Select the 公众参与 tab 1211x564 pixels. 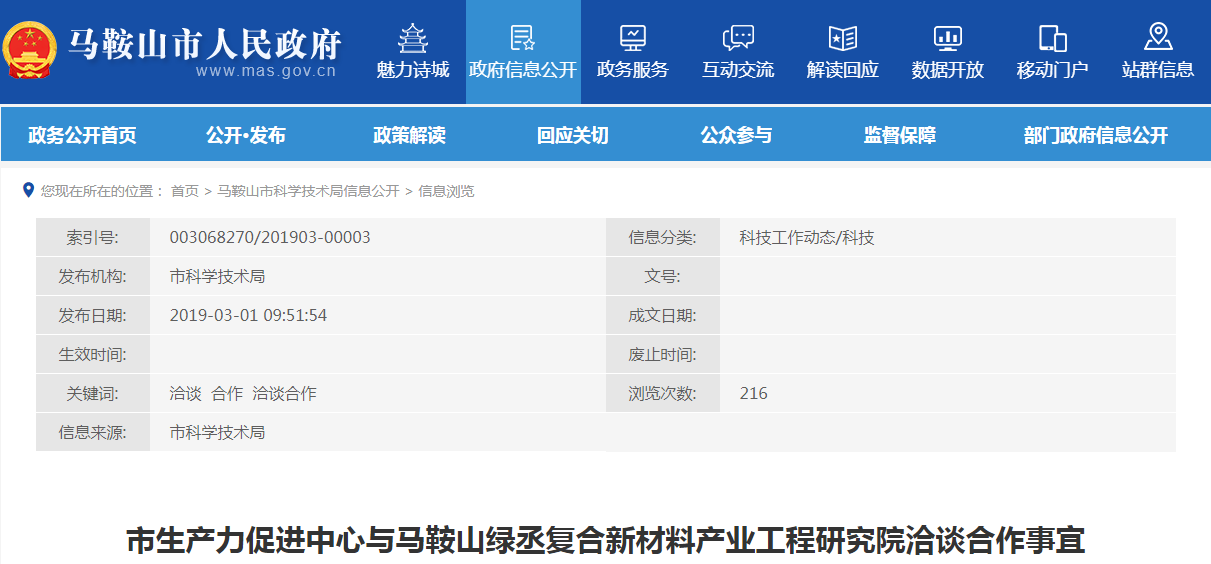(736, 136)
